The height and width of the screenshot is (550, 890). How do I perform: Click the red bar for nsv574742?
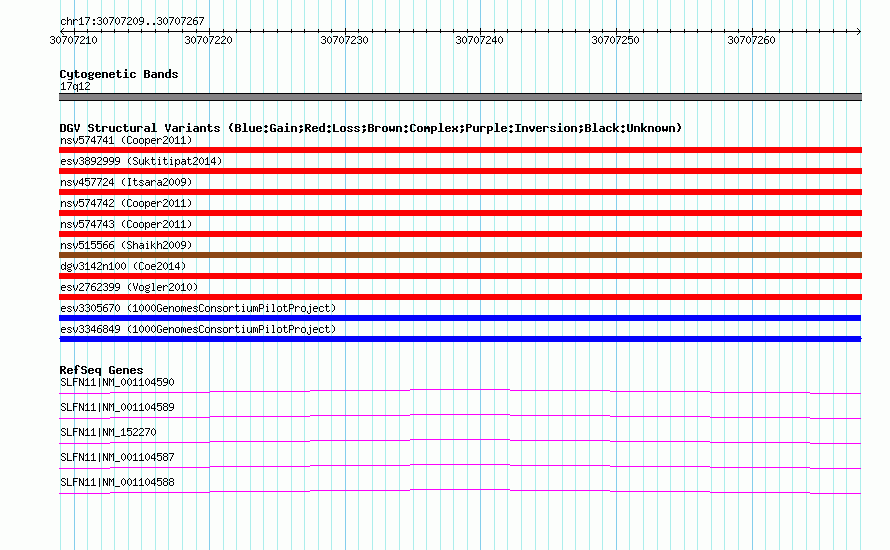pyautogui.click(x=460, y=213)
